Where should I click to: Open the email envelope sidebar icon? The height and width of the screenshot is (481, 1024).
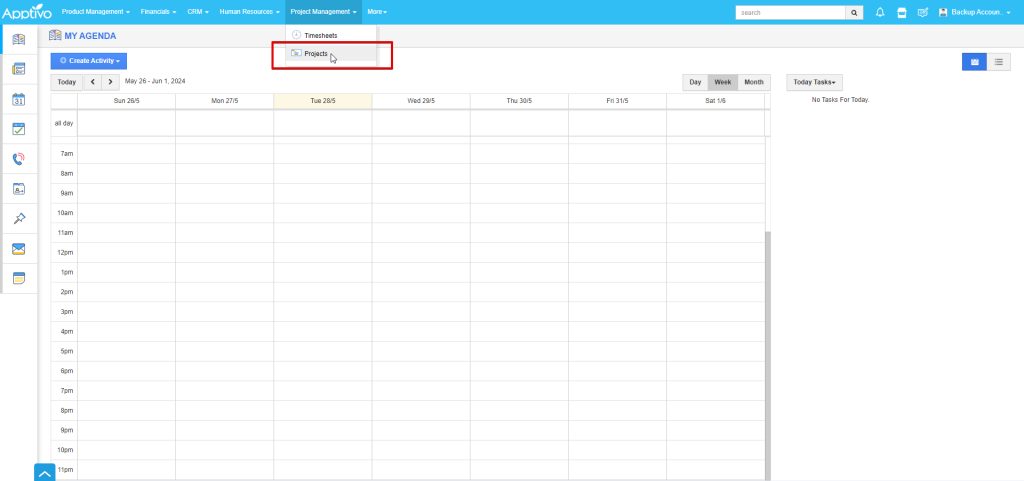[18, 249]
